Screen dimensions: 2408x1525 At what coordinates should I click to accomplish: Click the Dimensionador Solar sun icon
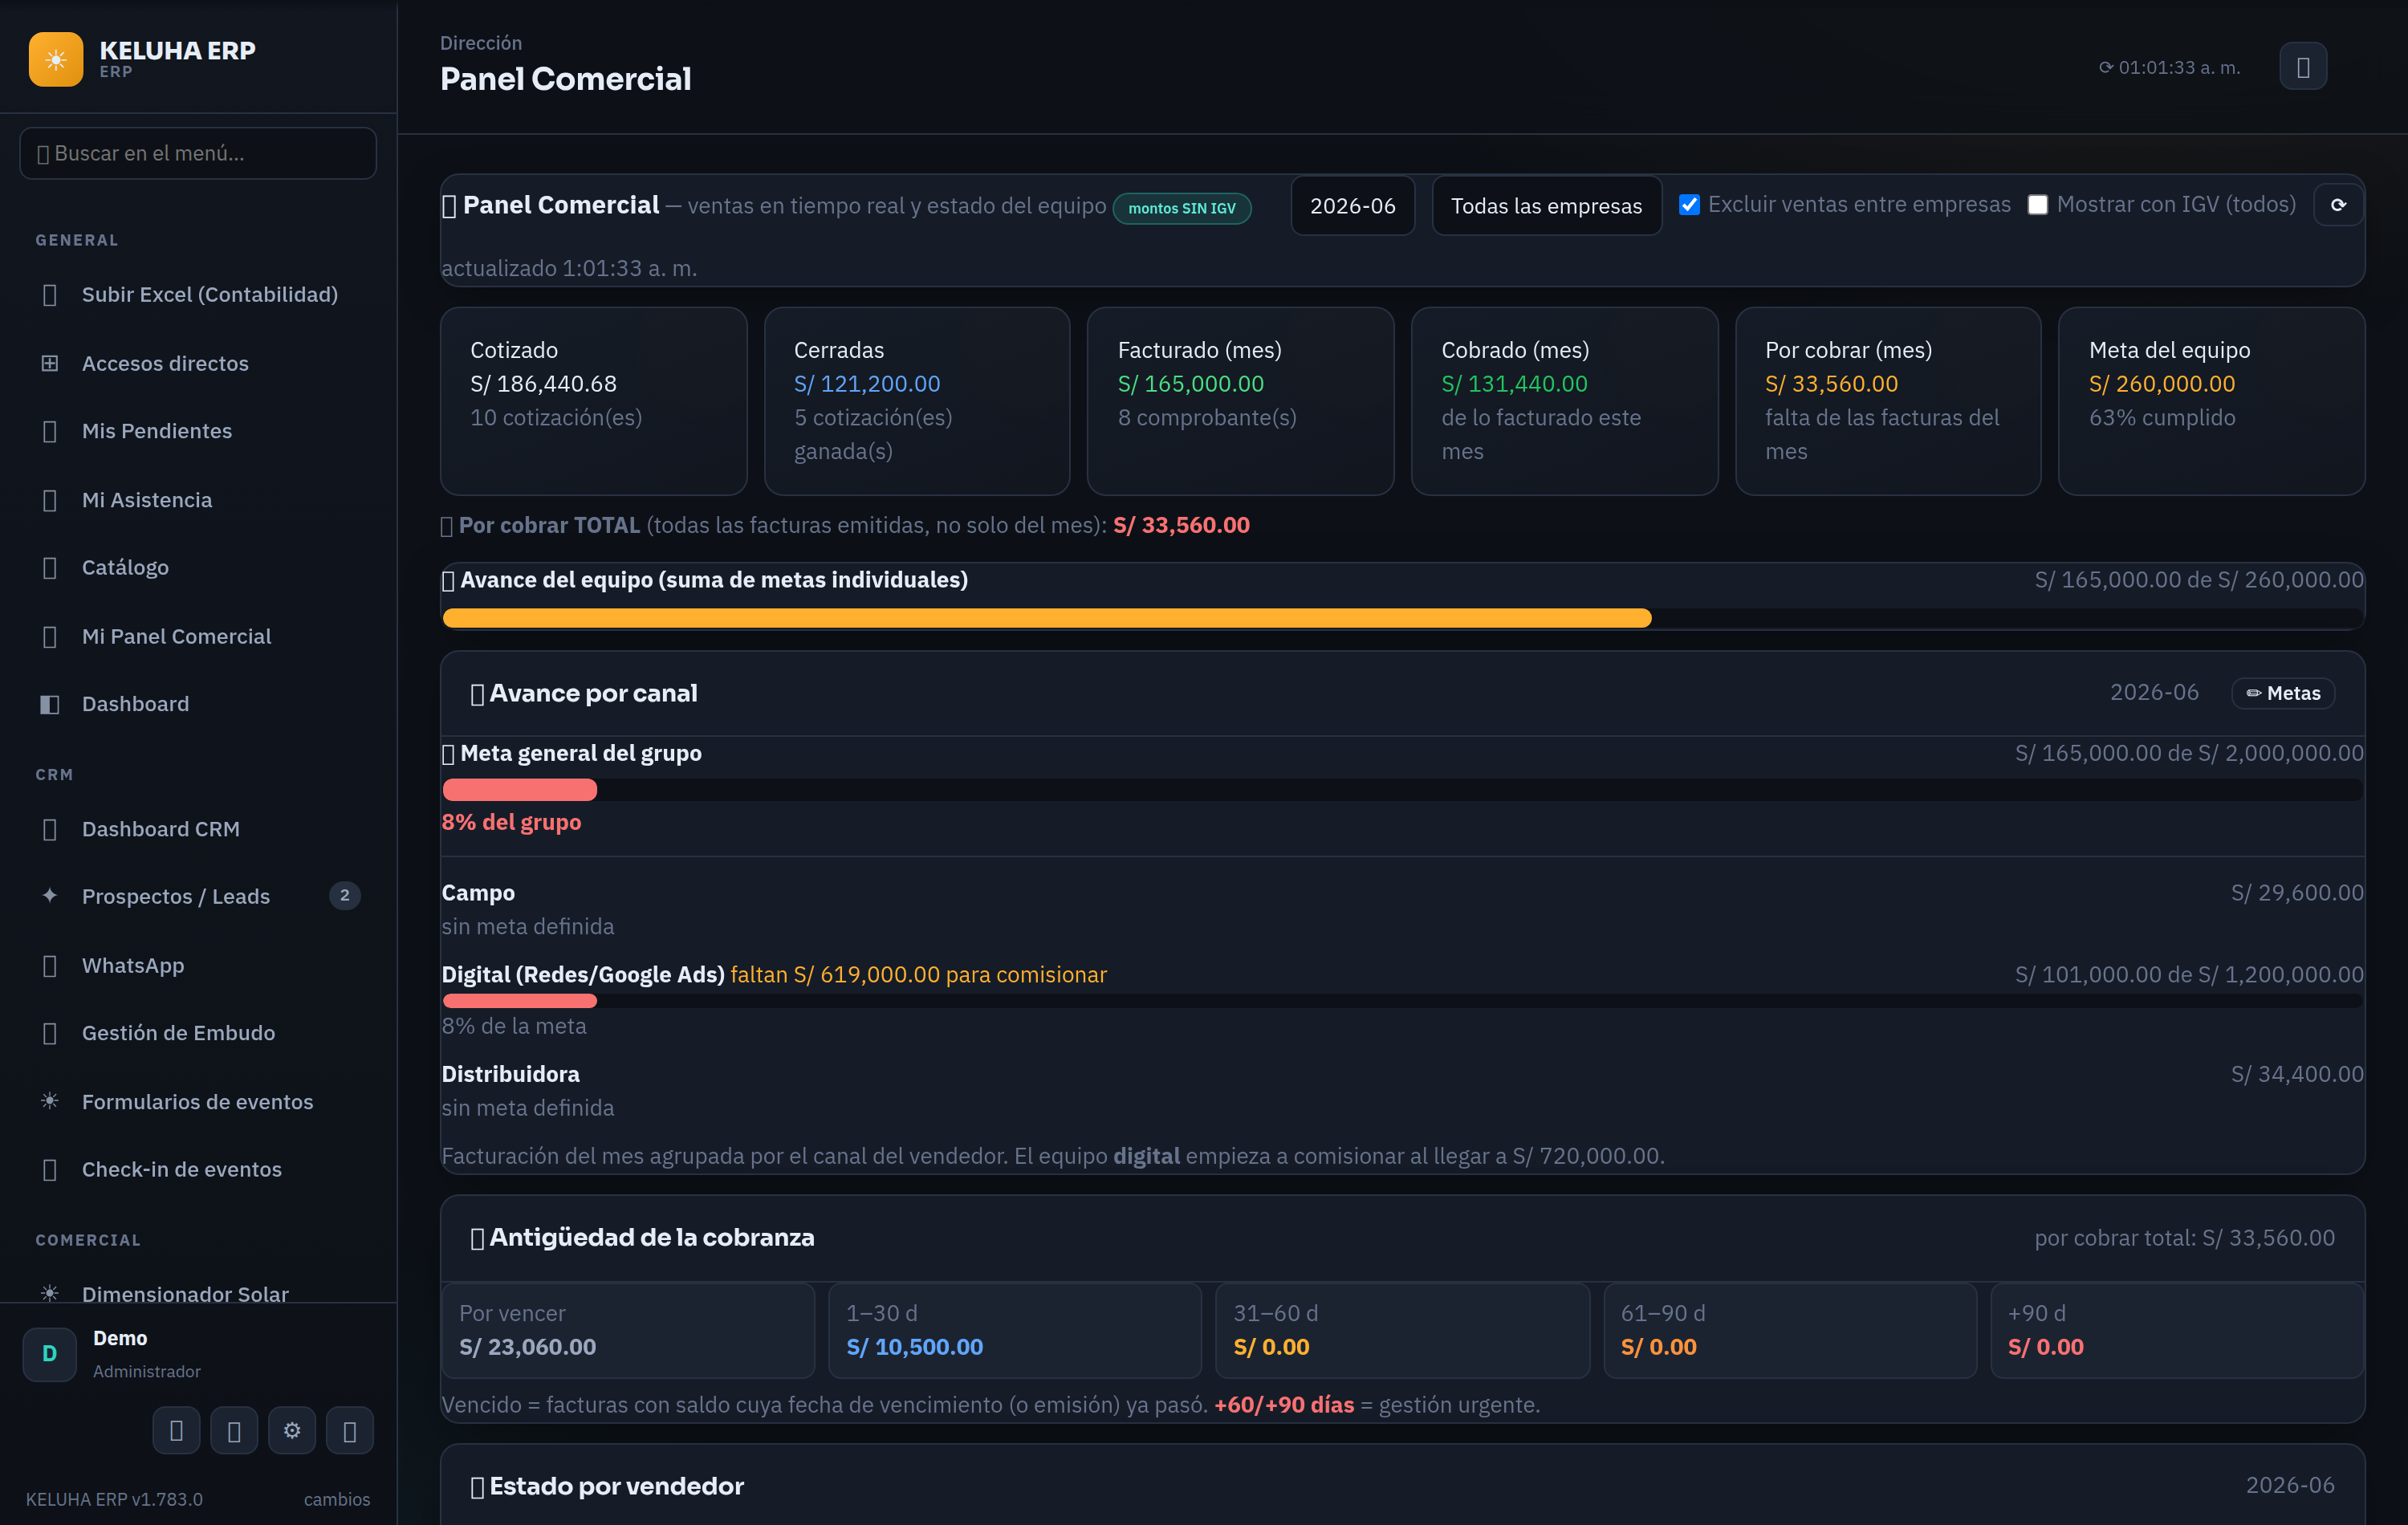pos(49,1293)
